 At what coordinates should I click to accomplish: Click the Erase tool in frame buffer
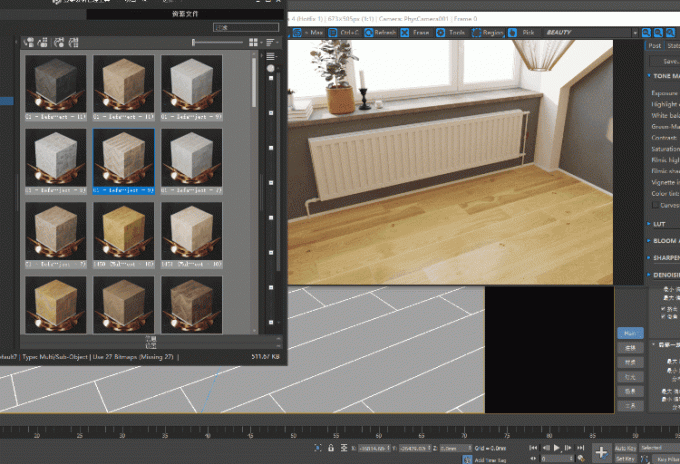point(405,33)
